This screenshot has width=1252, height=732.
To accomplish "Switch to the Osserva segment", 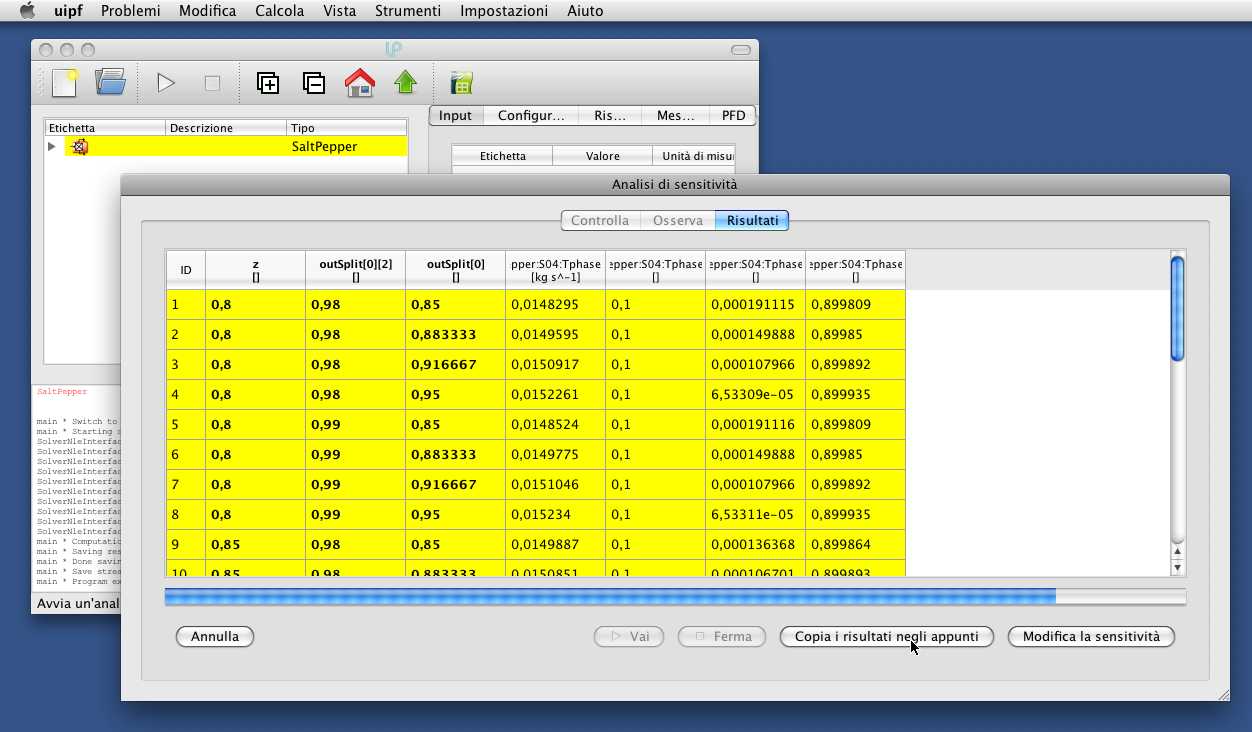I will [677, 220].
